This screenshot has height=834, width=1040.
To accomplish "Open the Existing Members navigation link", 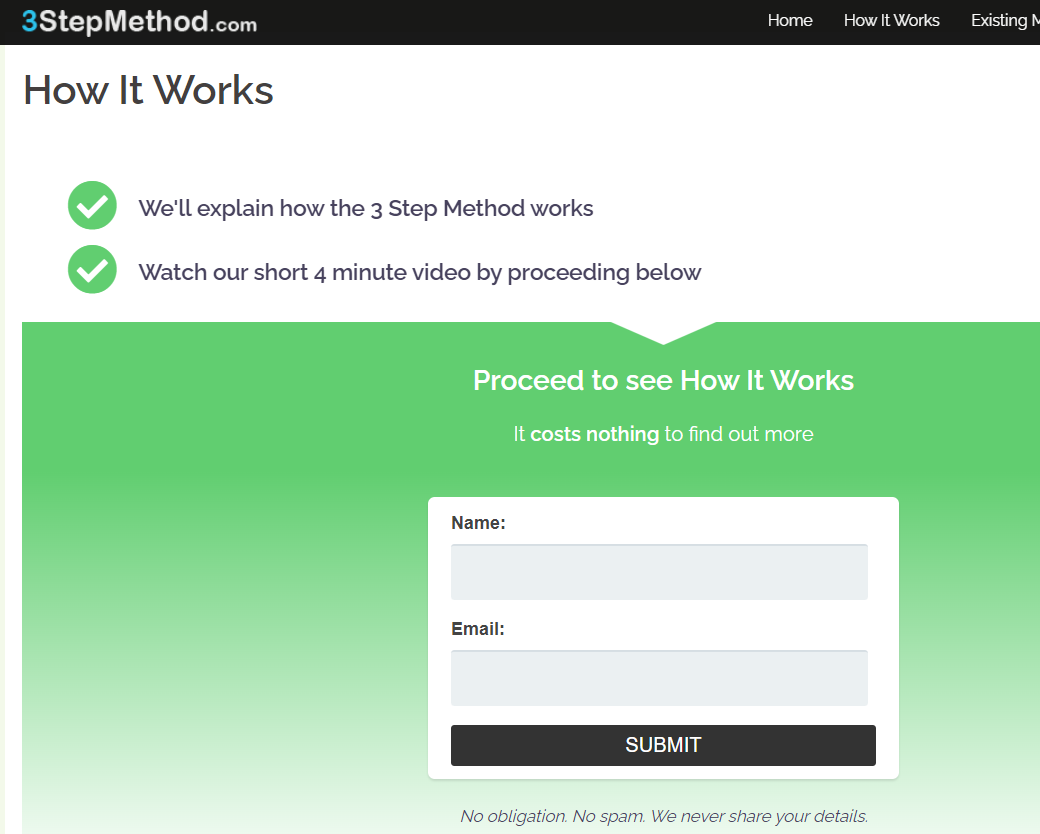I will tap(1010, 20).
